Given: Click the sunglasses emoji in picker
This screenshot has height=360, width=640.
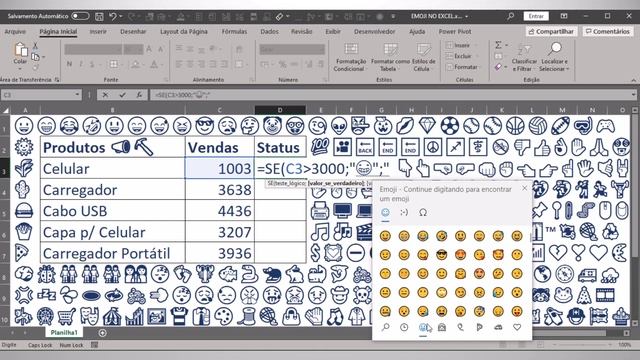Looking at the screenshot, I should click(441, 255).
